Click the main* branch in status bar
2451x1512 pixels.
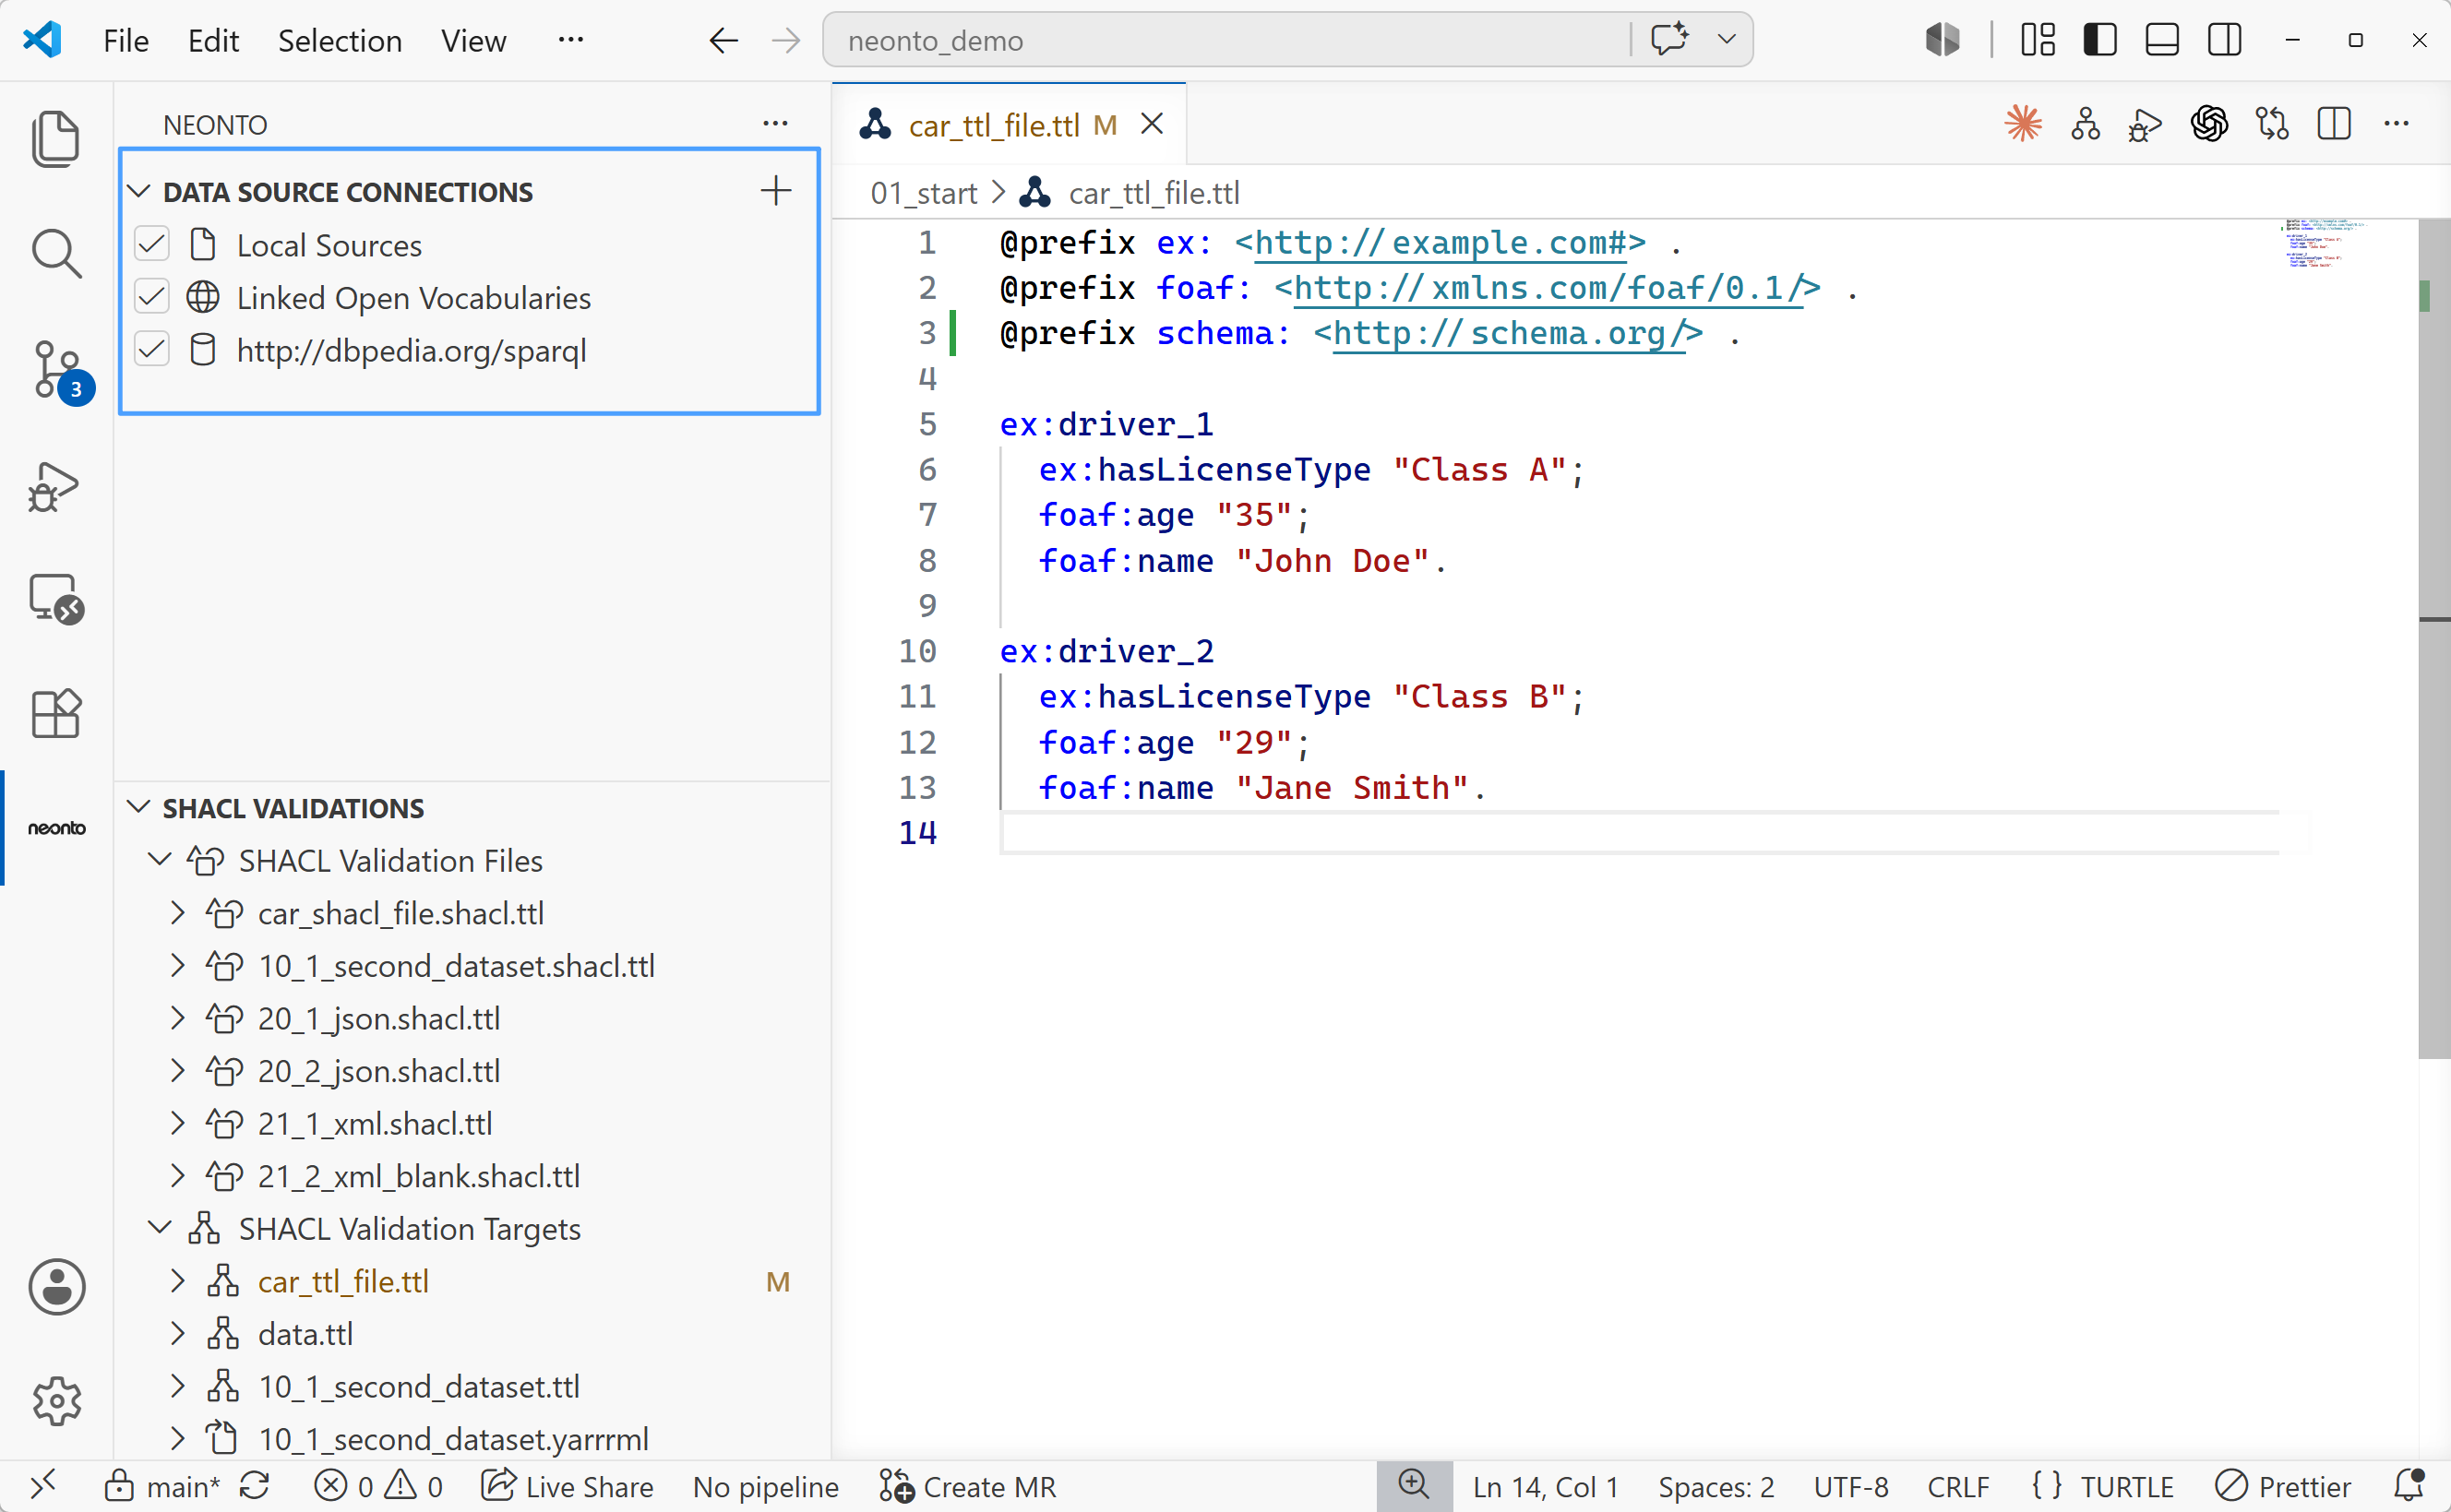pos(163,1486)
